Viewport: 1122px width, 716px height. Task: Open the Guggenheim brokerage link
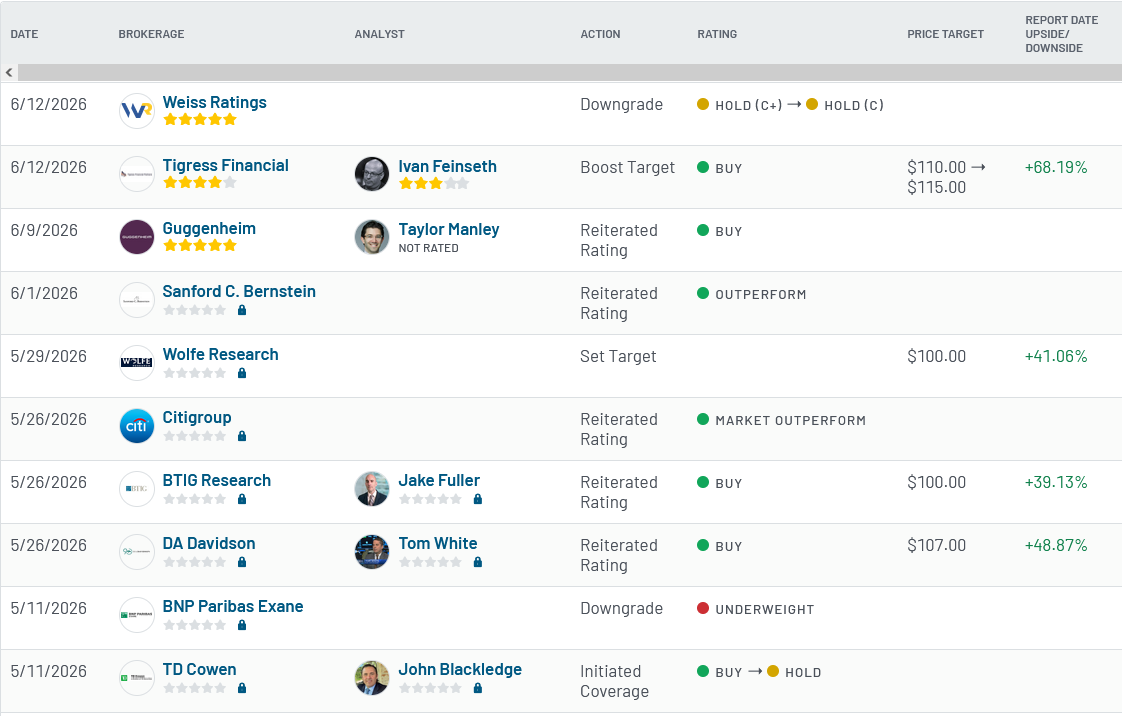[209, 228]
